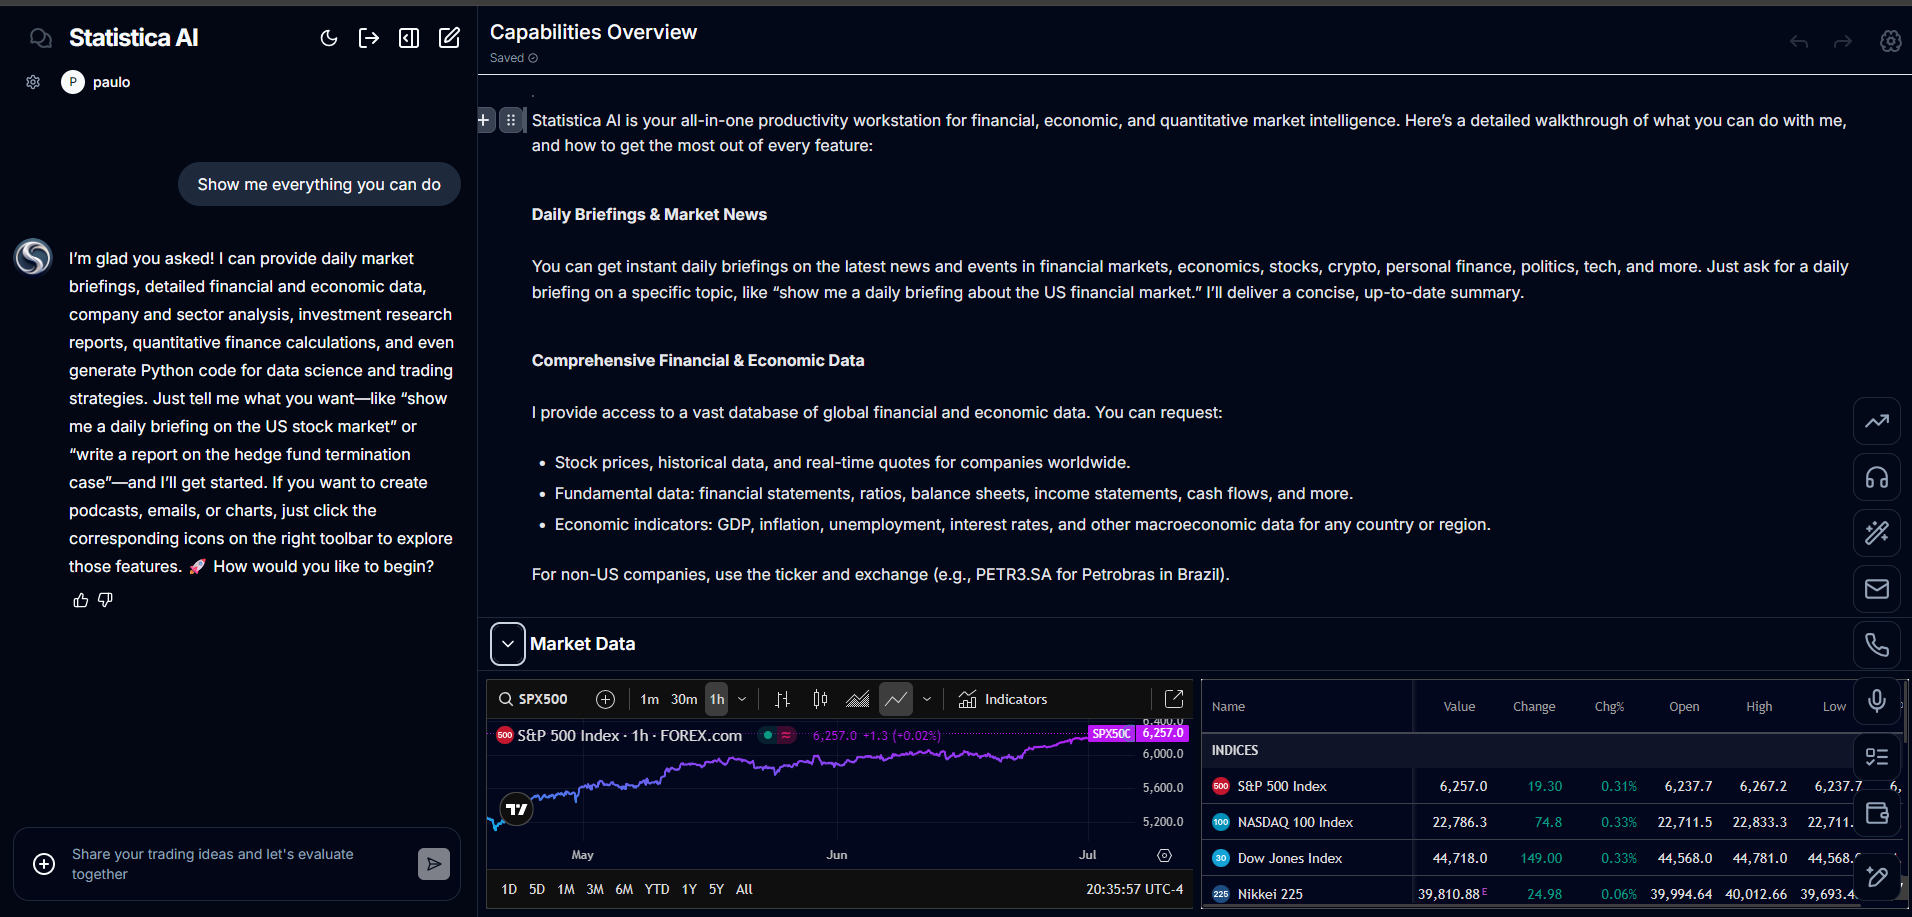Open the podcast headphones tool

[1877, 477]
